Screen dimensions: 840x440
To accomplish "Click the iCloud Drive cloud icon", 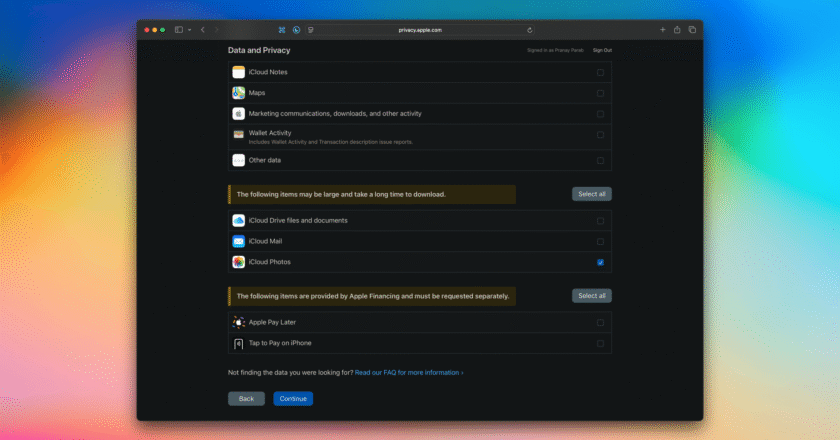I will click(x=238, y=220).
